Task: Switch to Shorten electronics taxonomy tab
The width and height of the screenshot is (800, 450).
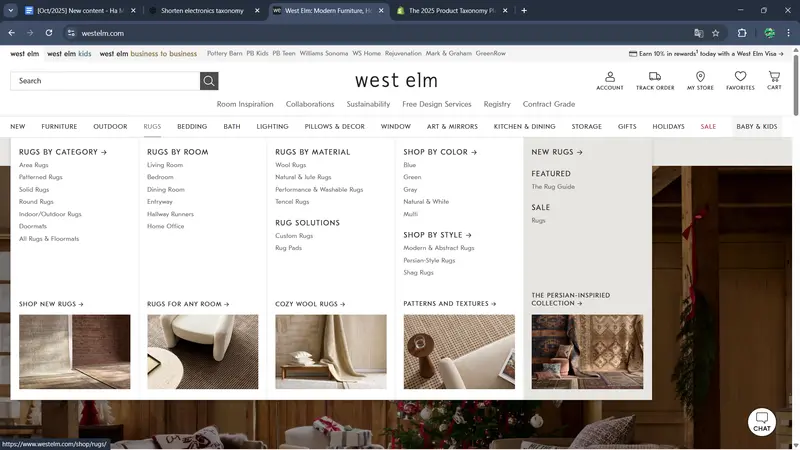Action: tap(203, 10)
